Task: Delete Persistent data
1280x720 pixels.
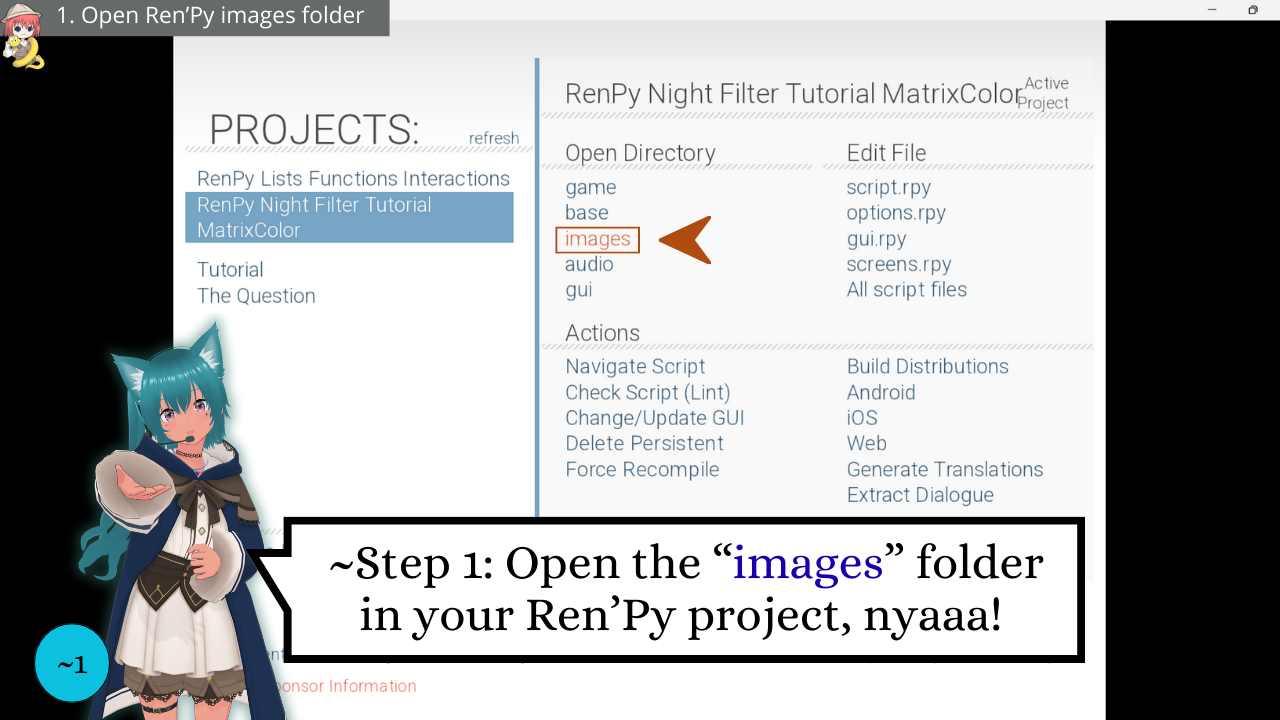Action: click(644, 443)
